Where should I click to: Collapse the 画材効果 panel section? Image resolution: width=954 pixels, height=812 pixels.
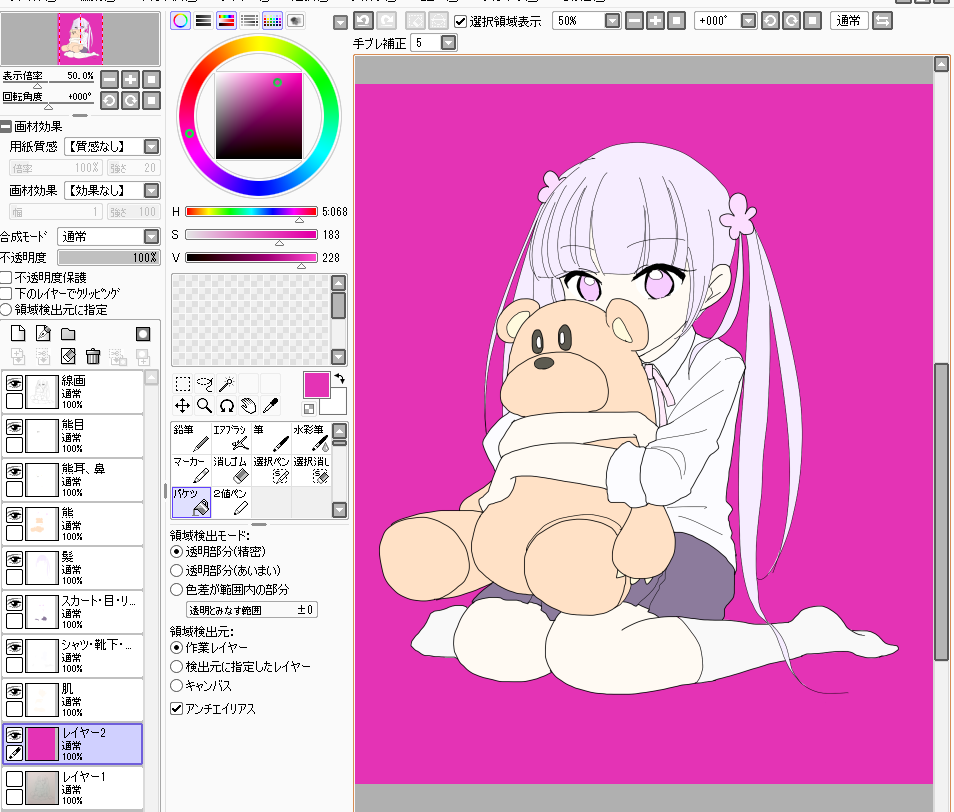point(6,127)
